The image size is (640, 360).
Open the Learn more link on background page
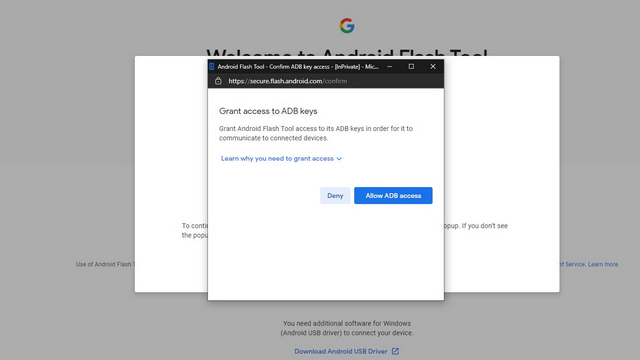[x=603, y=264]
